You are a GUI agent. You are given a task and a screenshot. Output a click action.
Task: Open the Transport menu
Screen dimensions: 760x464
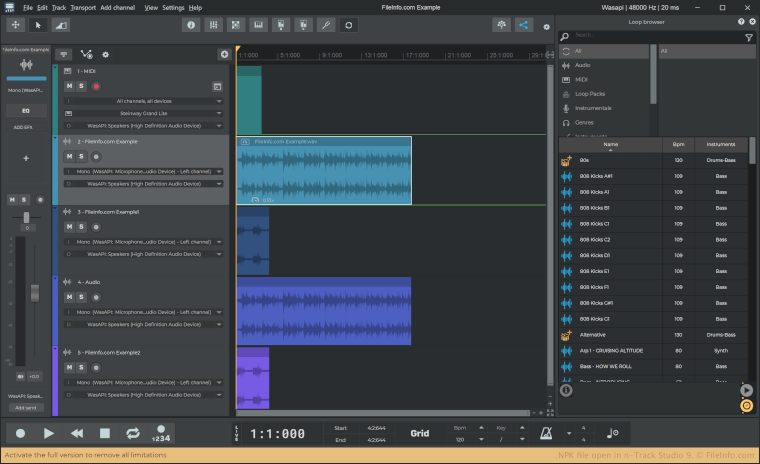click(83, 7)
